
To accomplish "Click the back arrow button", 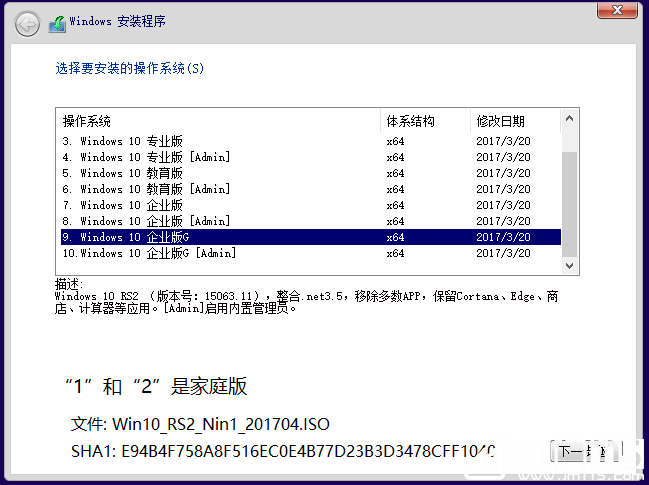I will click(x=27, y=24).
